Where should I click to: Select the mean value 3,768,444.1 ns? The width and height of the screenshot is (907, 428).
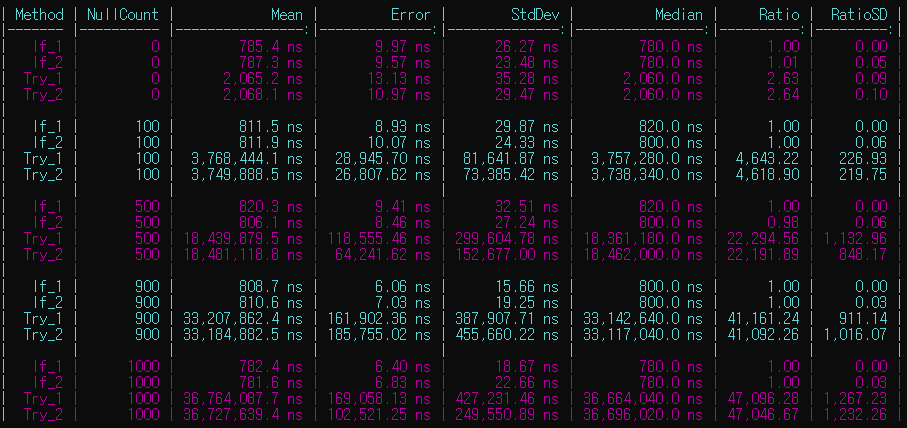tap(247, 158)
